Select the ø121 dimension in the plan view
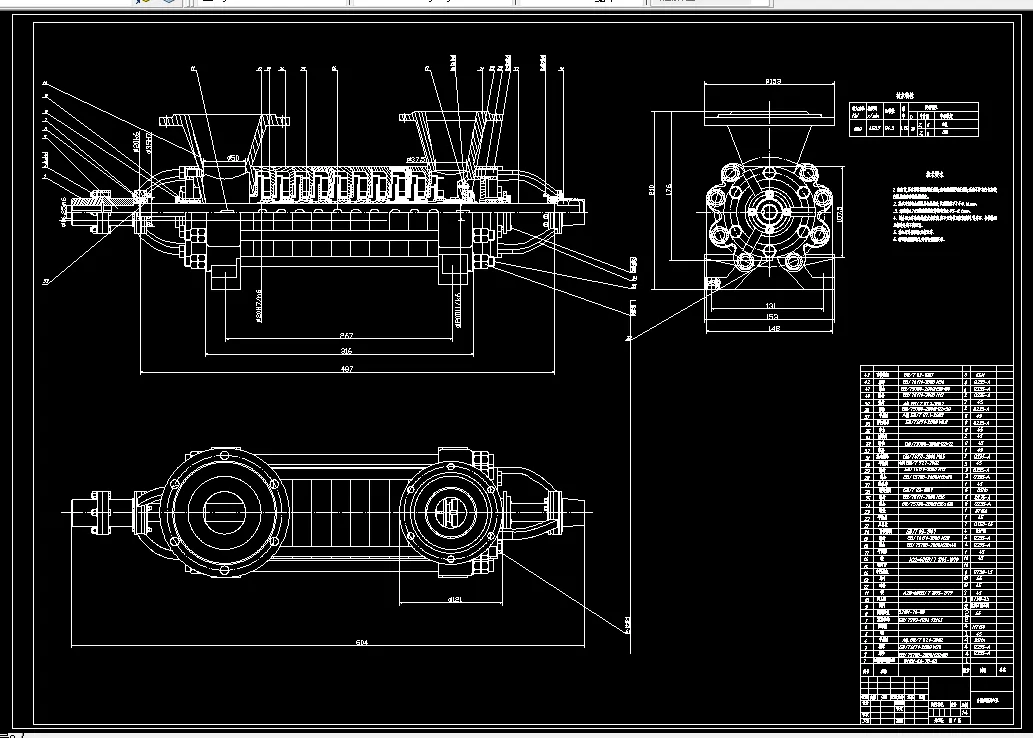This screenshot has height=738, width=1033. click(x=455, y=600)
